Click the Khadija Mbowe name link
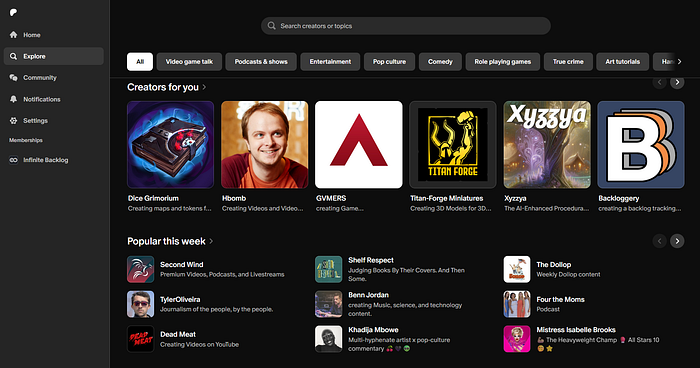 373,330
